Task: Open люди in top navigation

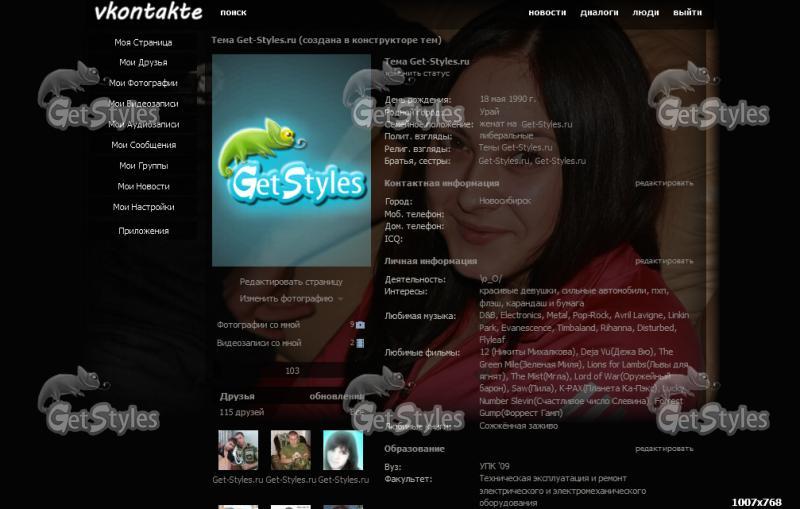Action: (x=645, y=12)
